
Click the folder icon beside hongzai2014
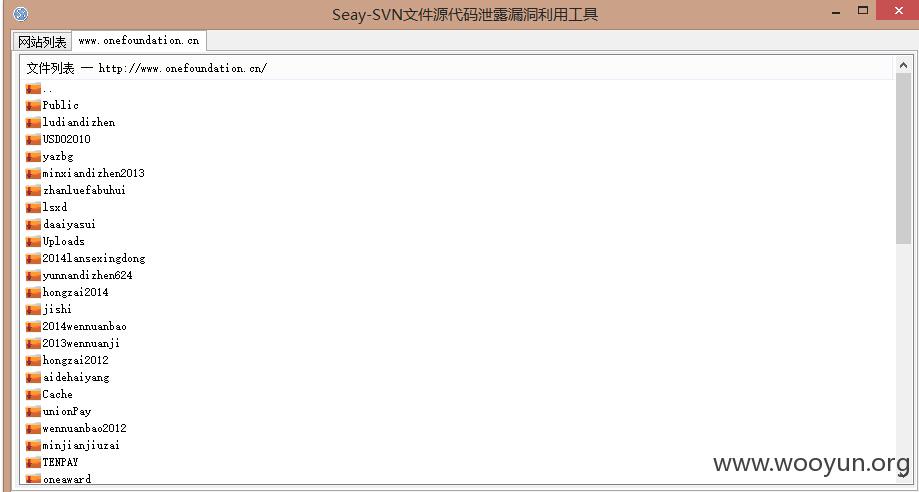pos(33,293)
